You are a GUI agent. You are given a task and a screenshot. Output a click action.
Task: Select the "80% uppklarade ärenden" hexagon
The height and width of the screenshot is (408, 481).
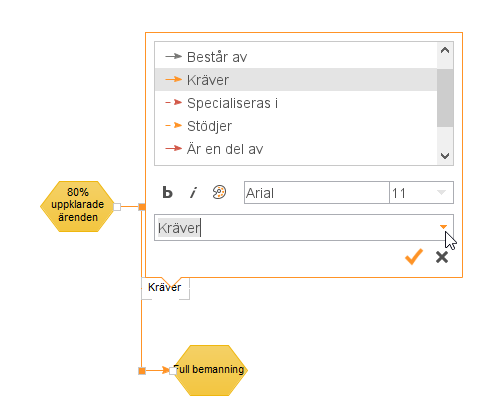coord(78,206)
